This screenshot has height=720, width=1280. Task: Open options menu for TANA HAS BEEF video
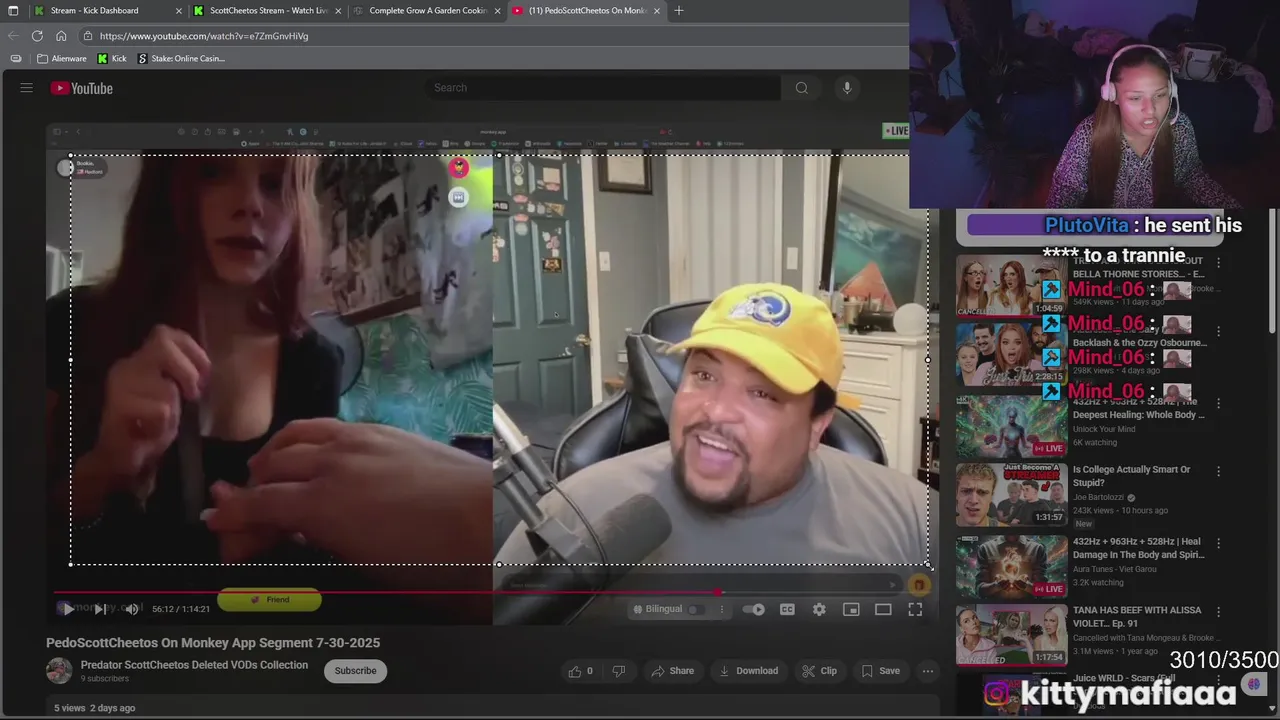point(1218,611)
